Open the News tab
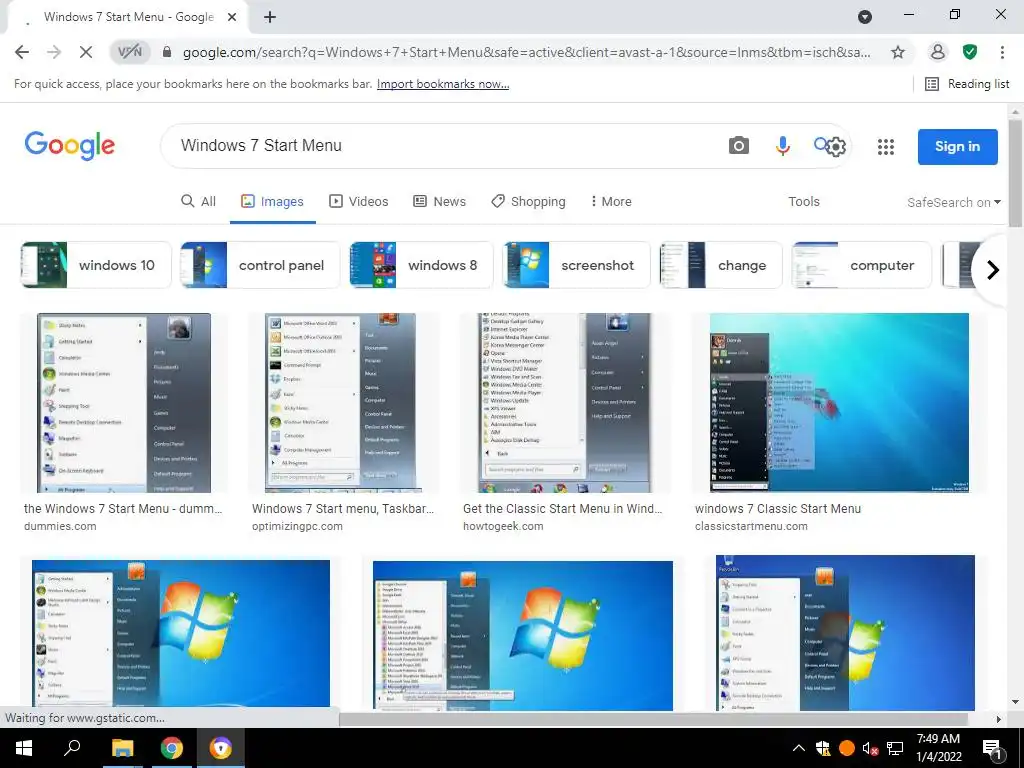 (x=440, y=202)
